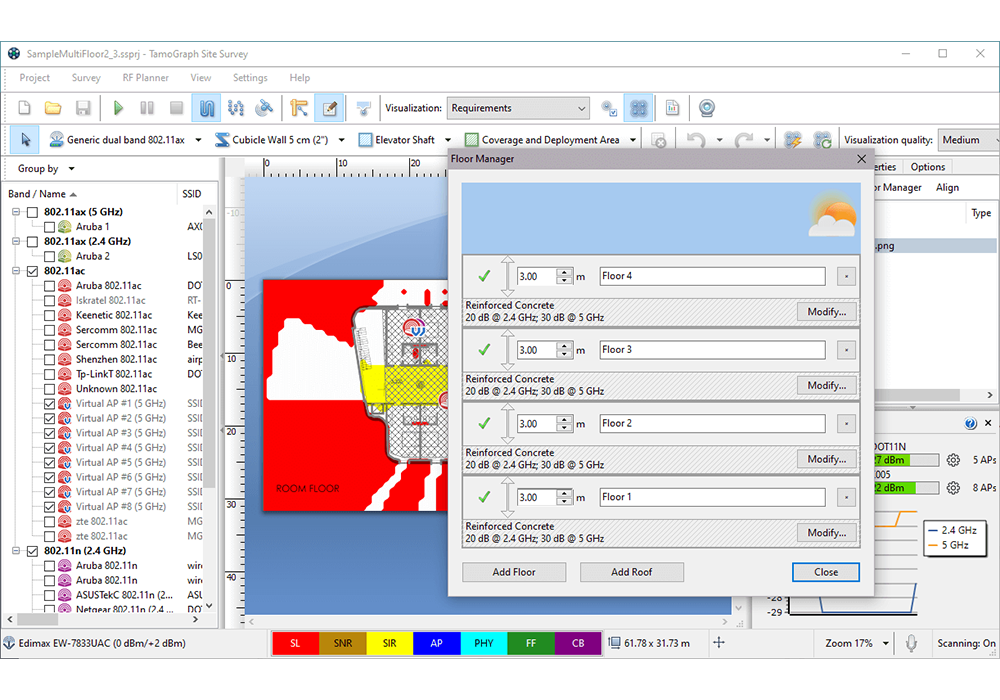Click Close in the Floor Manager dialog
The image size is (1000, 700).
(x=826, y=572)
